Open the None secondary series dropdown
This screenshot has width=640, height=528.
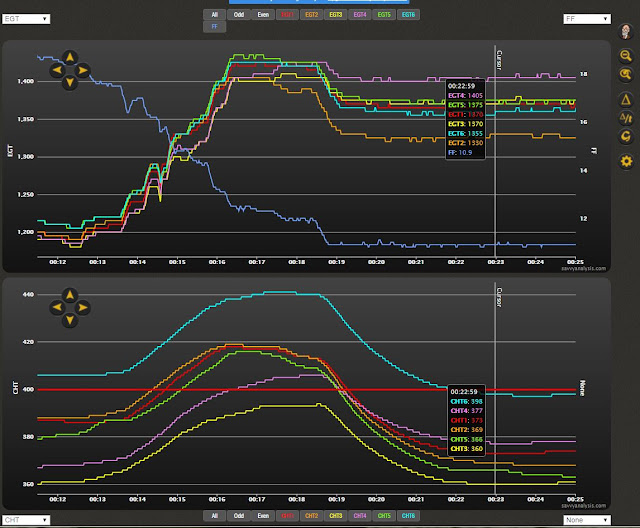point(587,520)
